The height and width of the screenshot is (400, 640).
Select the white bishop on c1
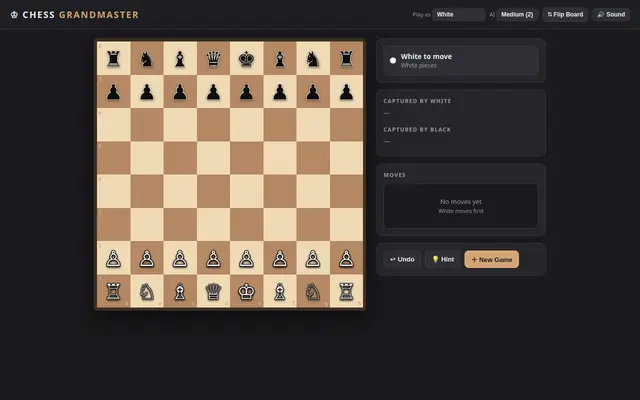click(x=180, y=291)
